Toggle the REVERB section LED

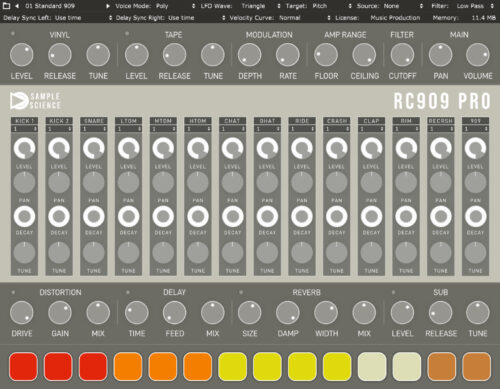(x=241, y=292)
